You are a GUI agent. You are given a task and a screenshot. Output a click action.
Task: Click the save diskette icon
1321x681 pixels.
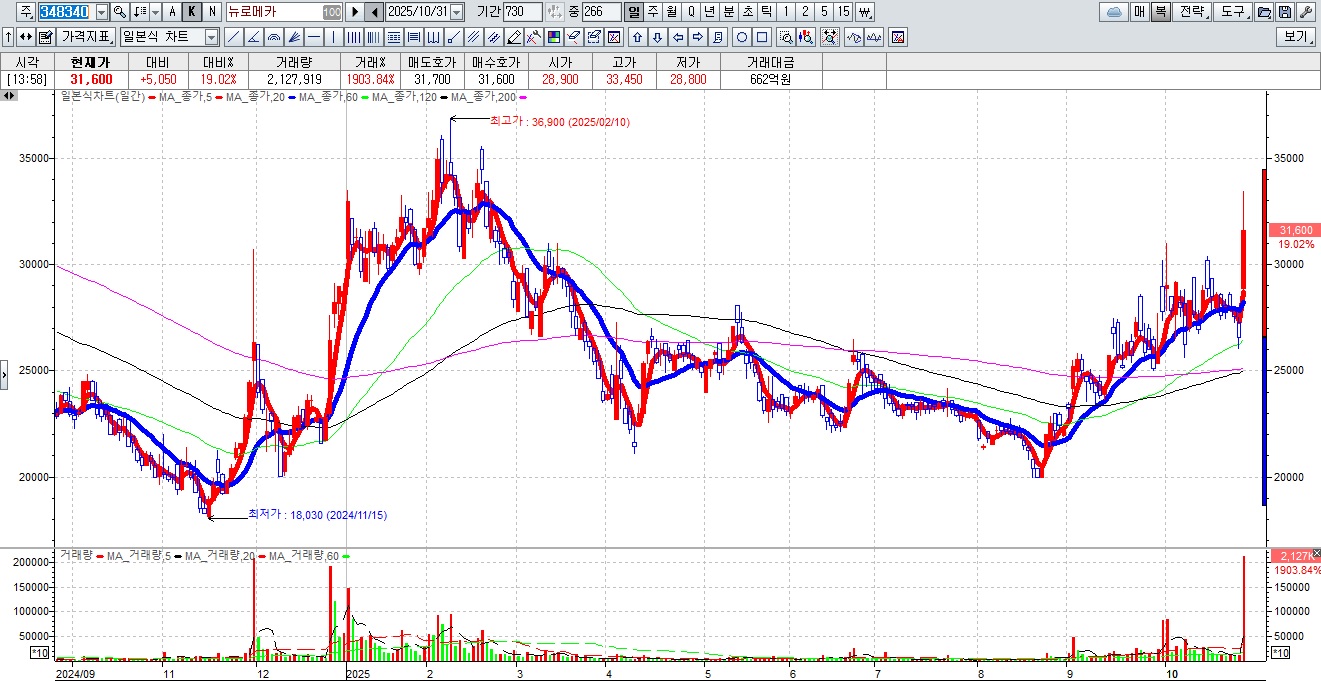(x=1285, y=12)
